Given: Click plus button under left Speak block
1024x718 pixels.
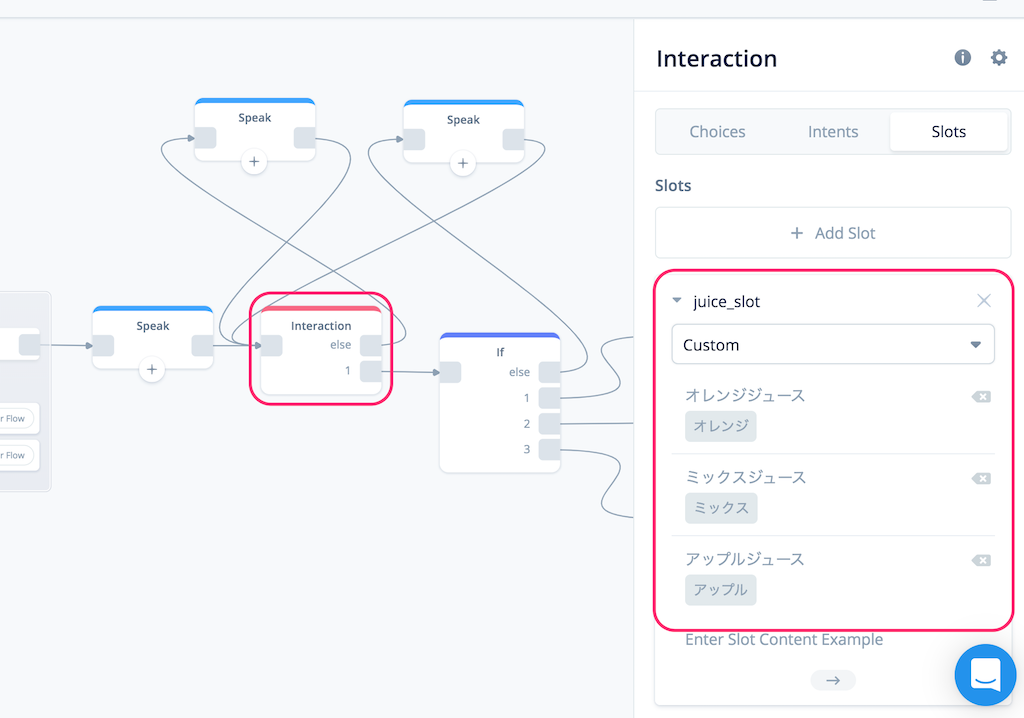Looking at the screenshot, I should point(152,369).
